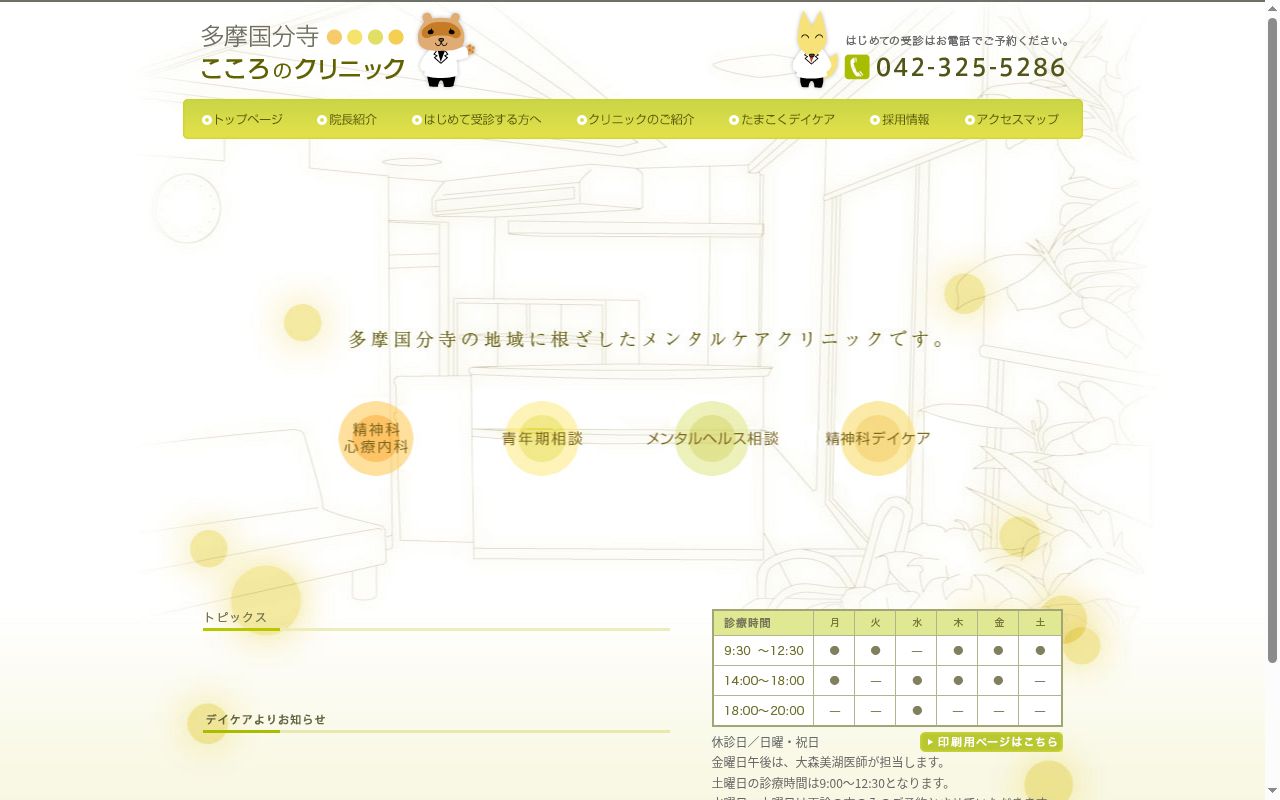Click the 精神科 心療内科 circle
This screenshot has width=1280, height=800.
(x=376, y=438)
